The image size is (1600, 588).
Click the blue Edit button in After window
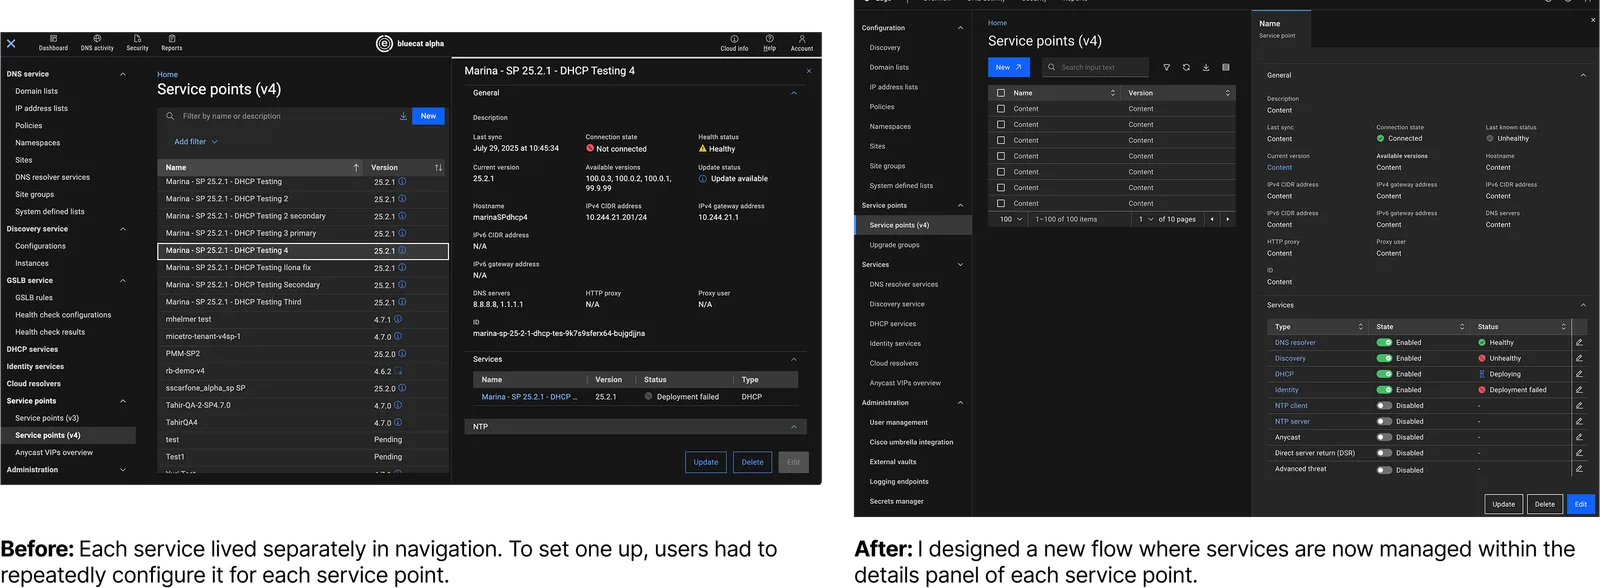click(x=1581, y=504)
